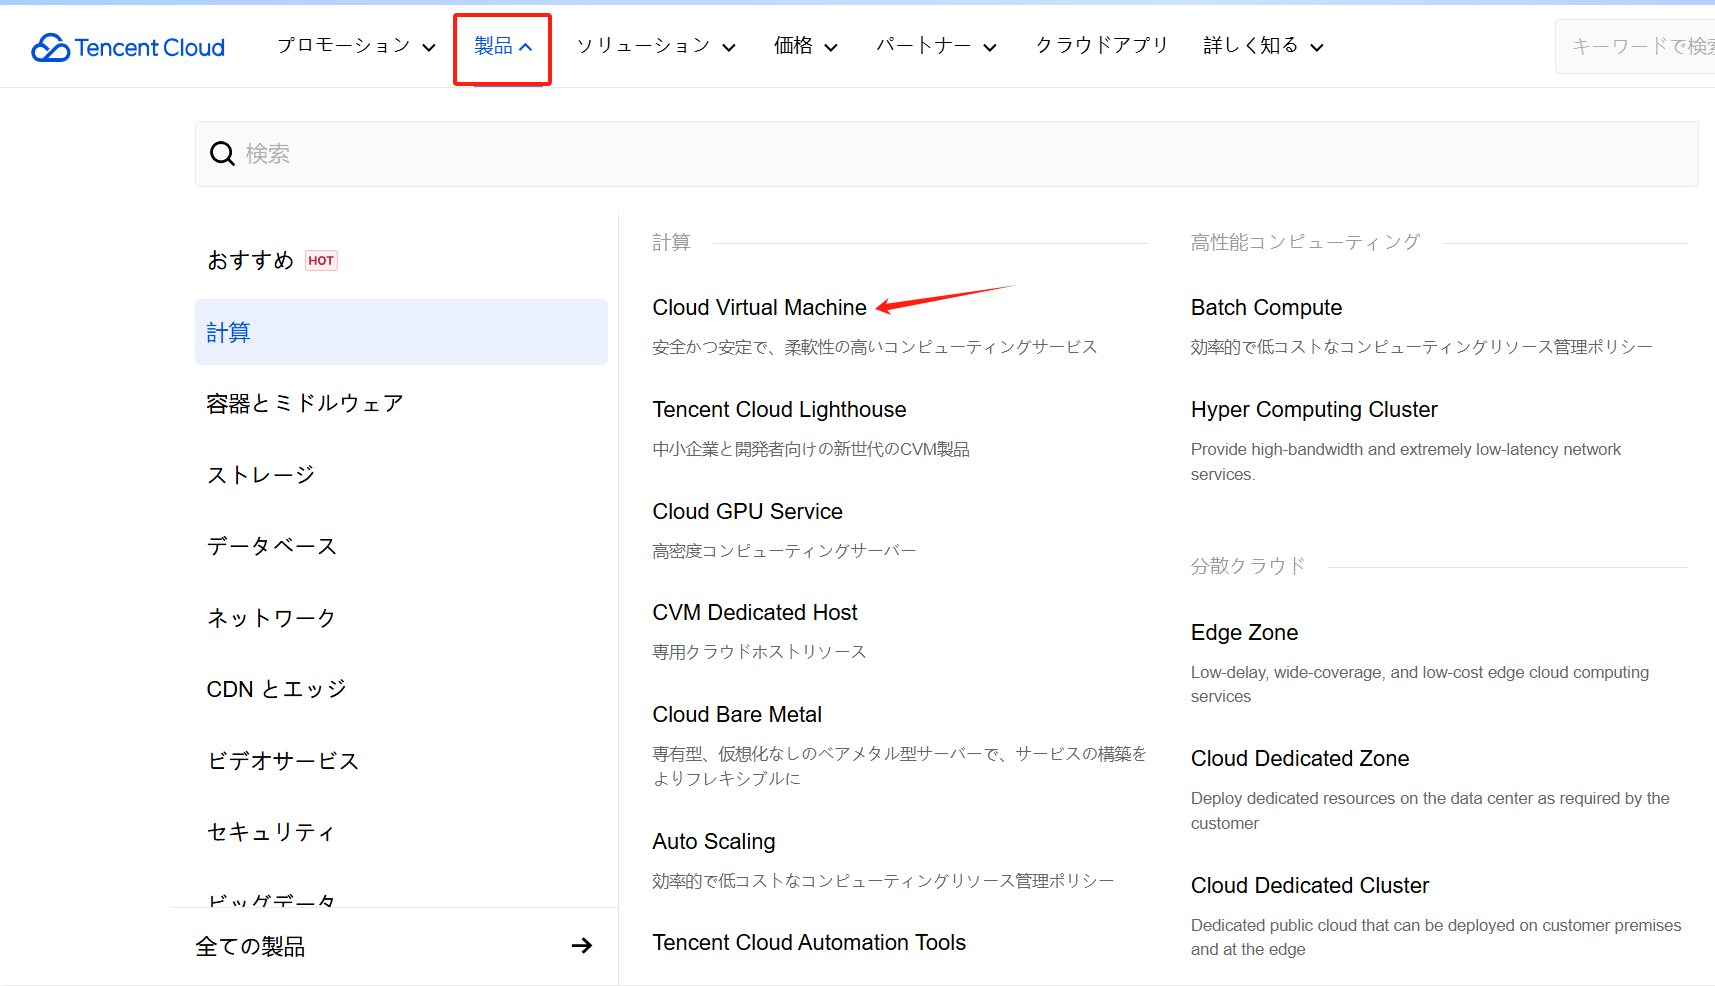Open the Batch Compute product link

pos(1266,308)
